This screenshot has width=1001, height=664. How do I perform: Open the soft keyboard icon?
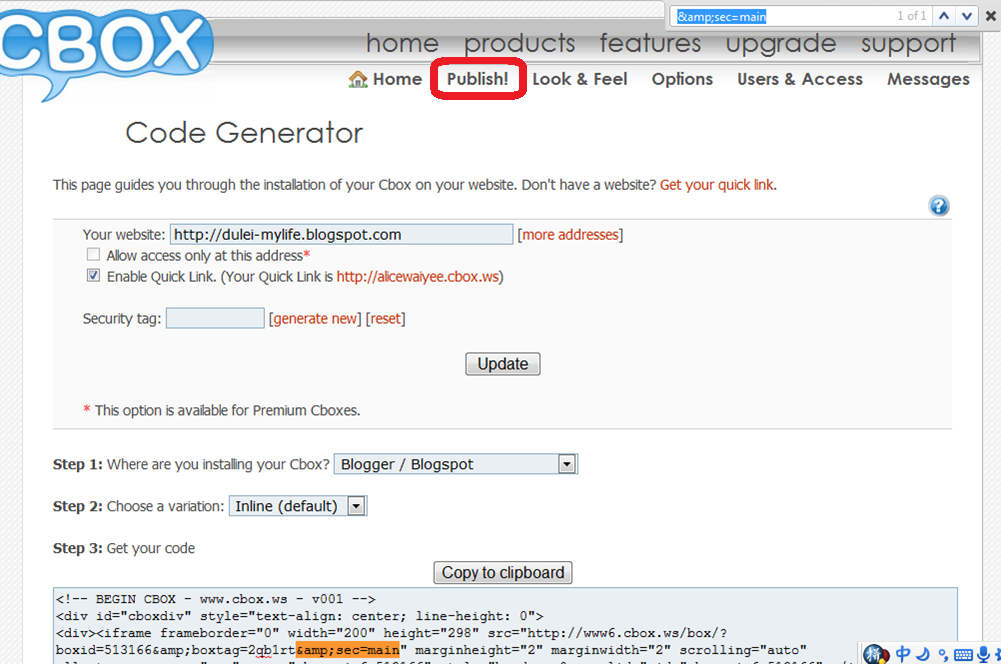coord(963,654)
